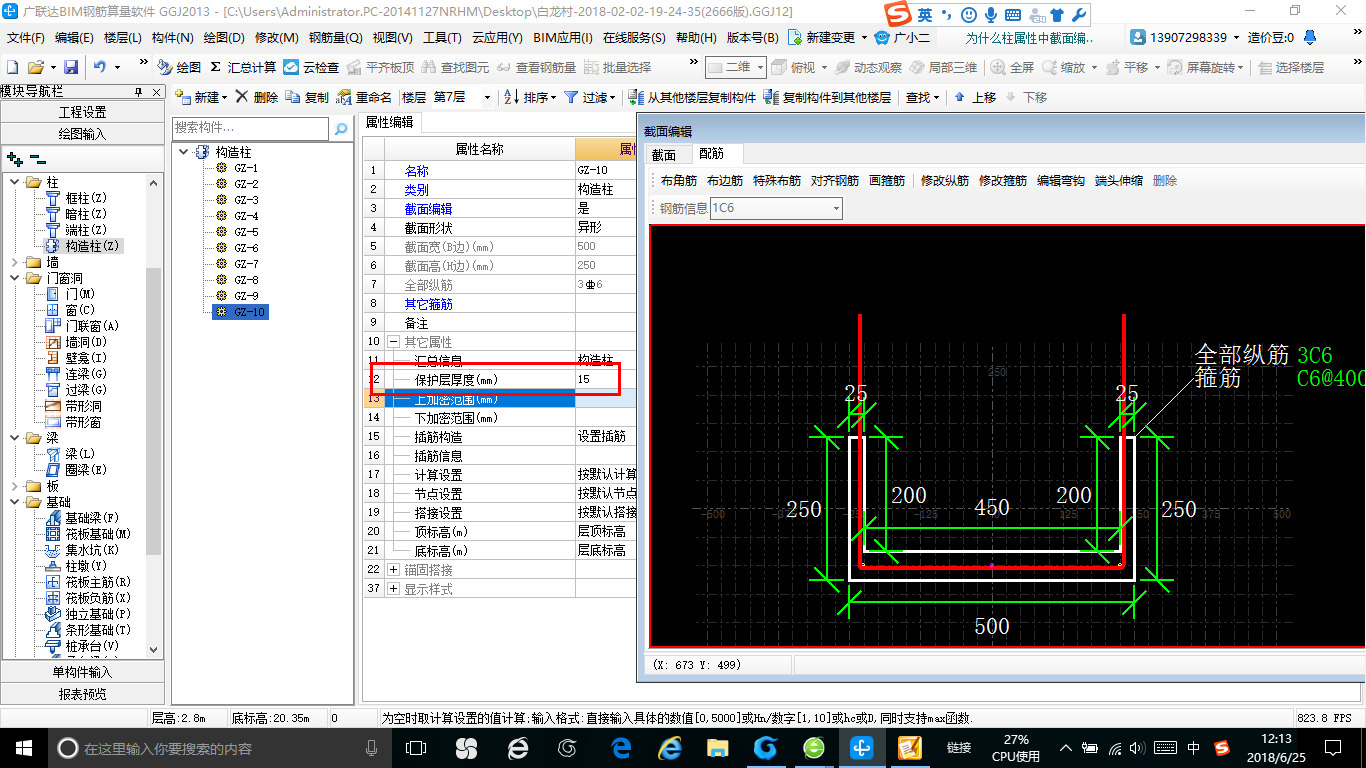Pin the 模块导航栏 panel
The height and width of the screenshot is (768, 1366).
coord(138,91)
